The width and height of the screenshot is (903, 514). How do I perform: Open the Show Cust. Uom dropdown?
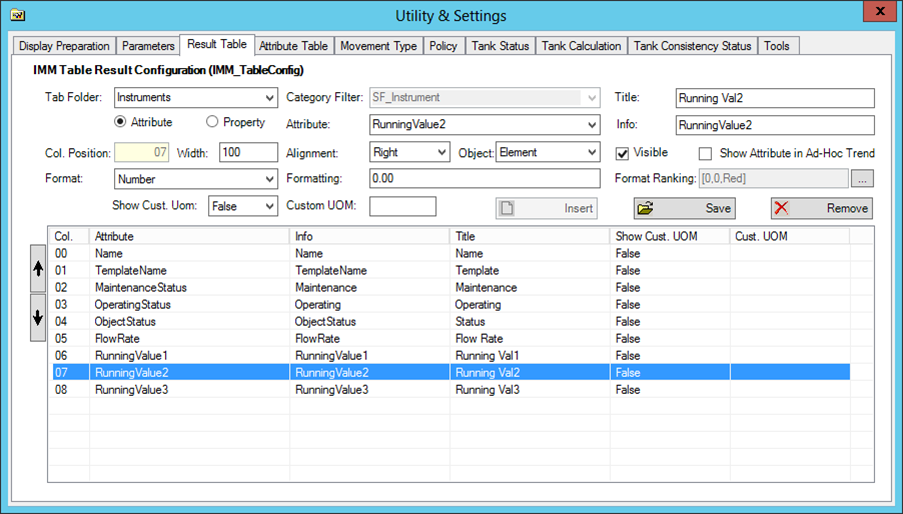[x=270, y=207]
